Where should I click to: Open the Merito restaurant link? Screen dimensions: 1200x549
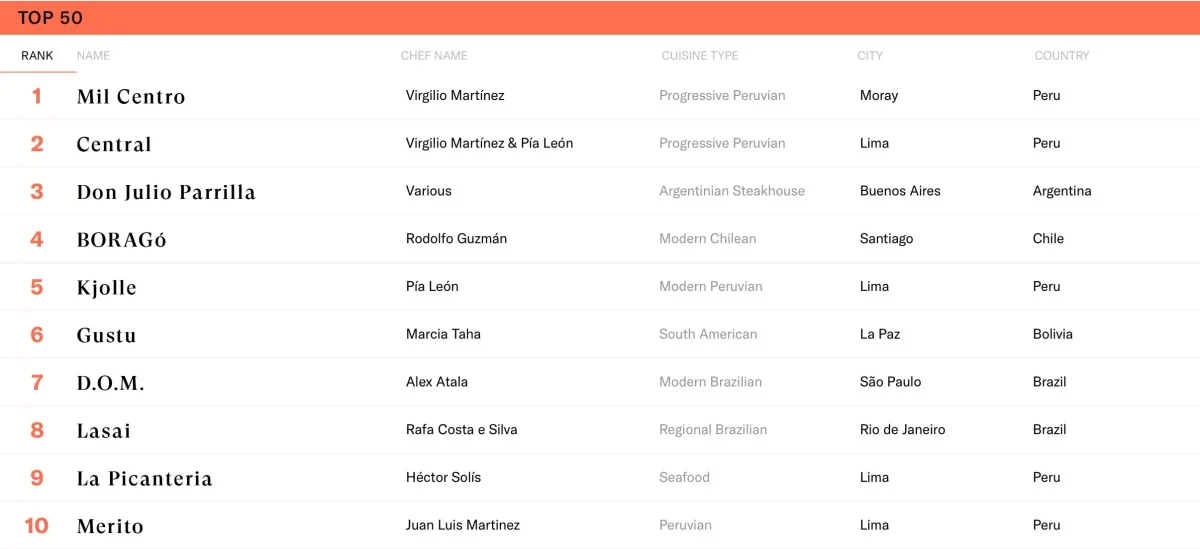(x=110, y=526)
